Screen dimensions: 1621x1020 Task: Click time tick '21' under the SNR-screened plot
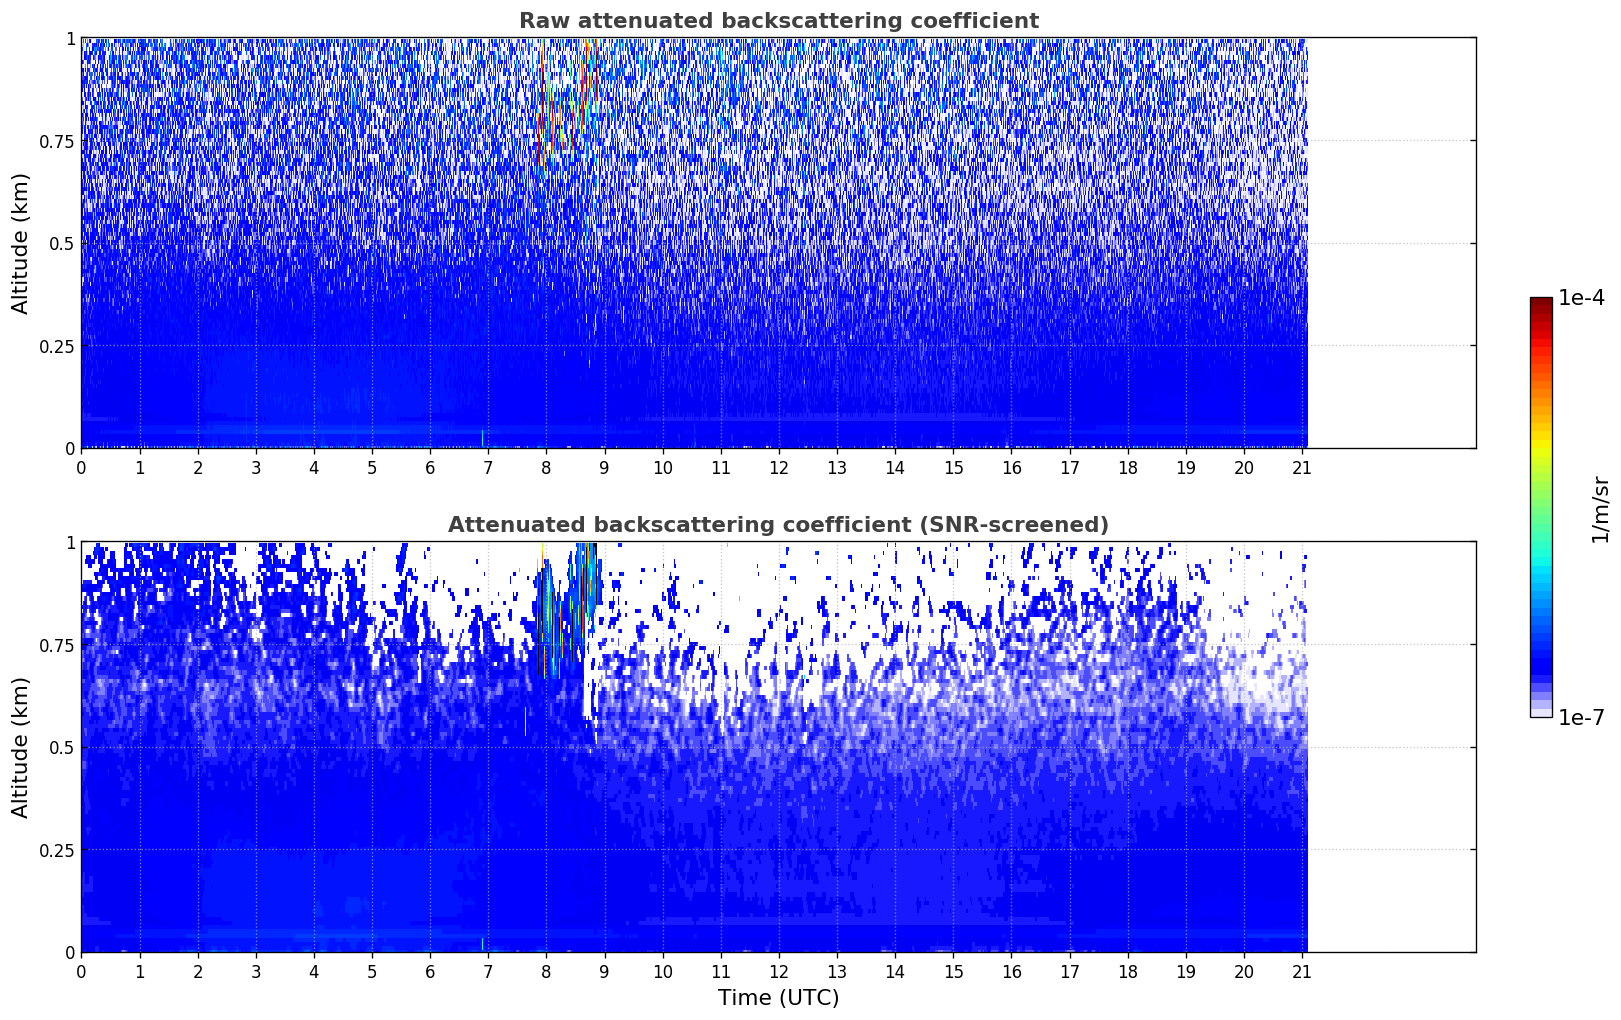(x=1302, y=971)
